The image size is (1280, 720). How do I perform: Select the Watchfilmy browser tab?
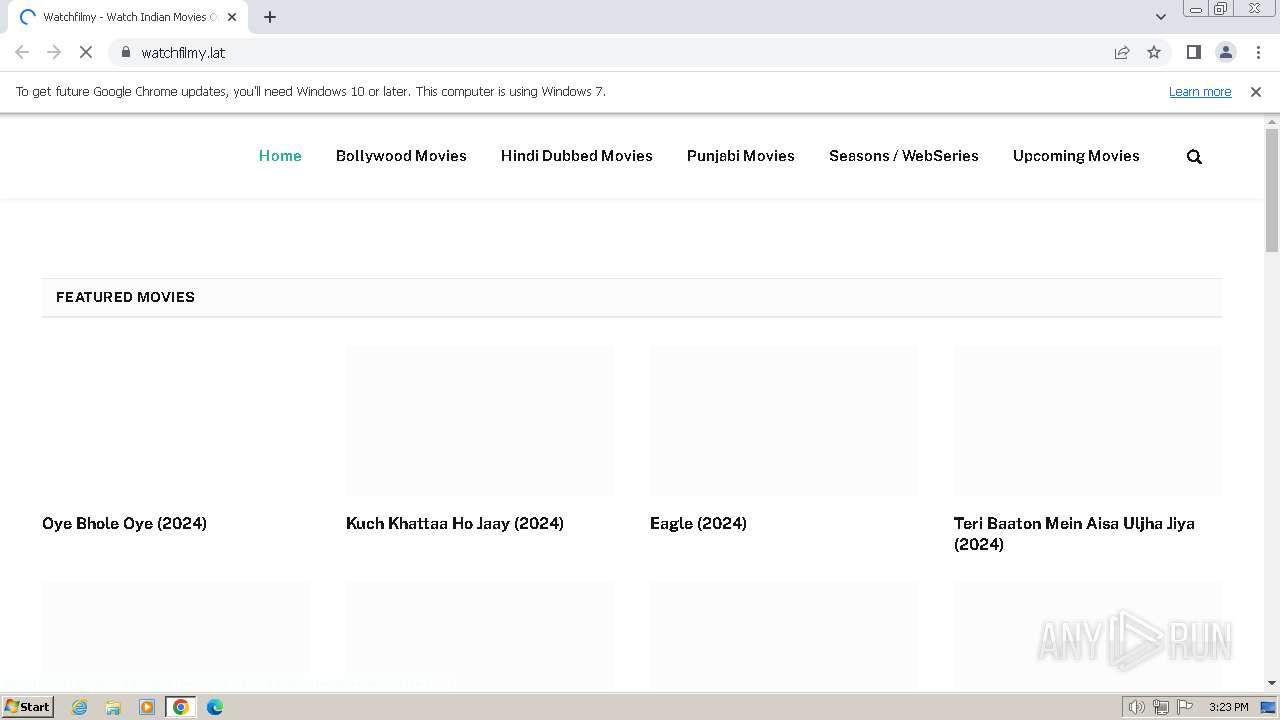(127, 17)
